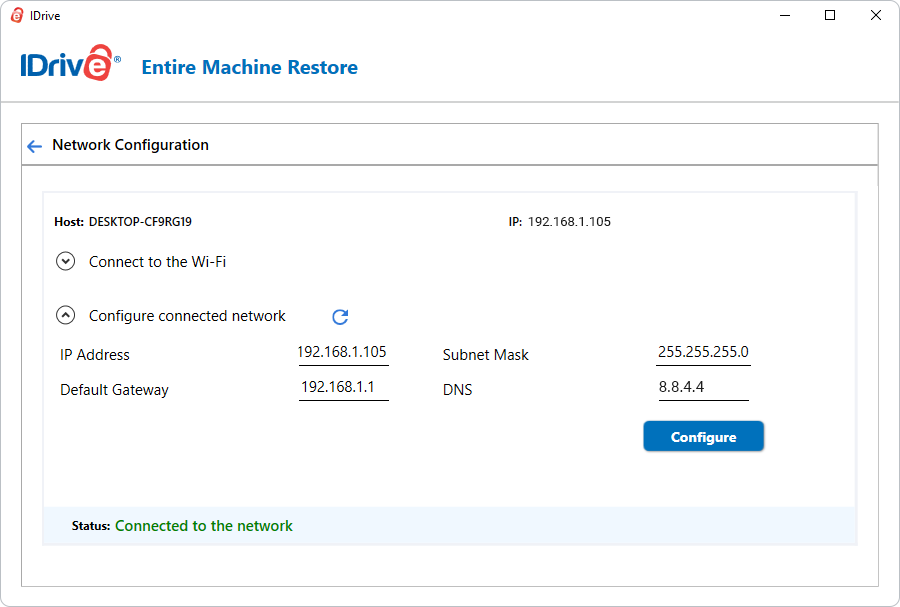Edit the DNS field 8.8.4.4

coord(703,388)
